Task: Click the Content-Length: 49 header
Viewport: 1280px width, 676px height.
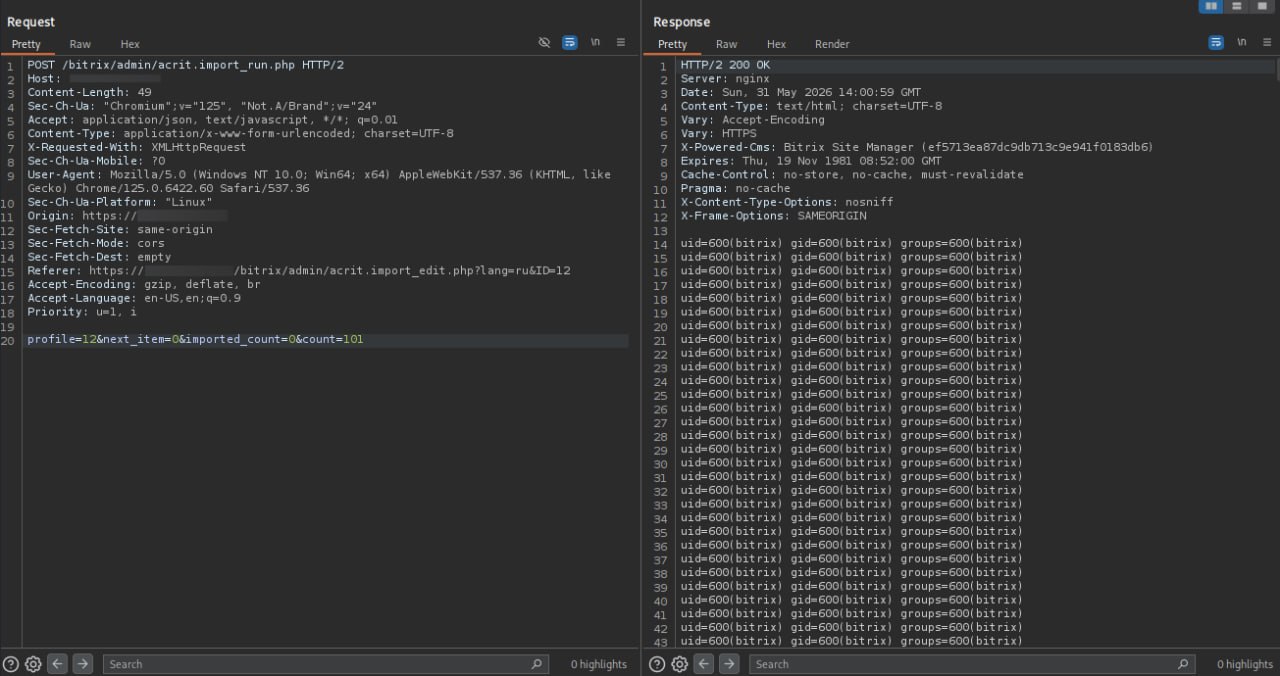Action: (x=89, y=92)
